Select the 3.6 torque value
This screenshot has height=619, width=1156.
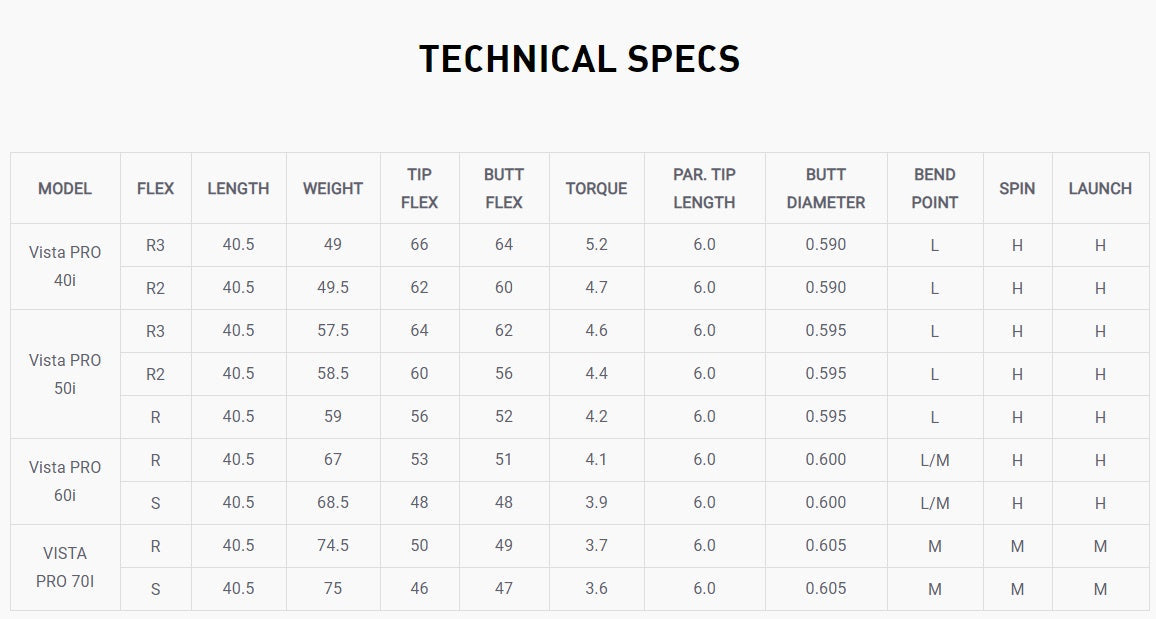596,589
